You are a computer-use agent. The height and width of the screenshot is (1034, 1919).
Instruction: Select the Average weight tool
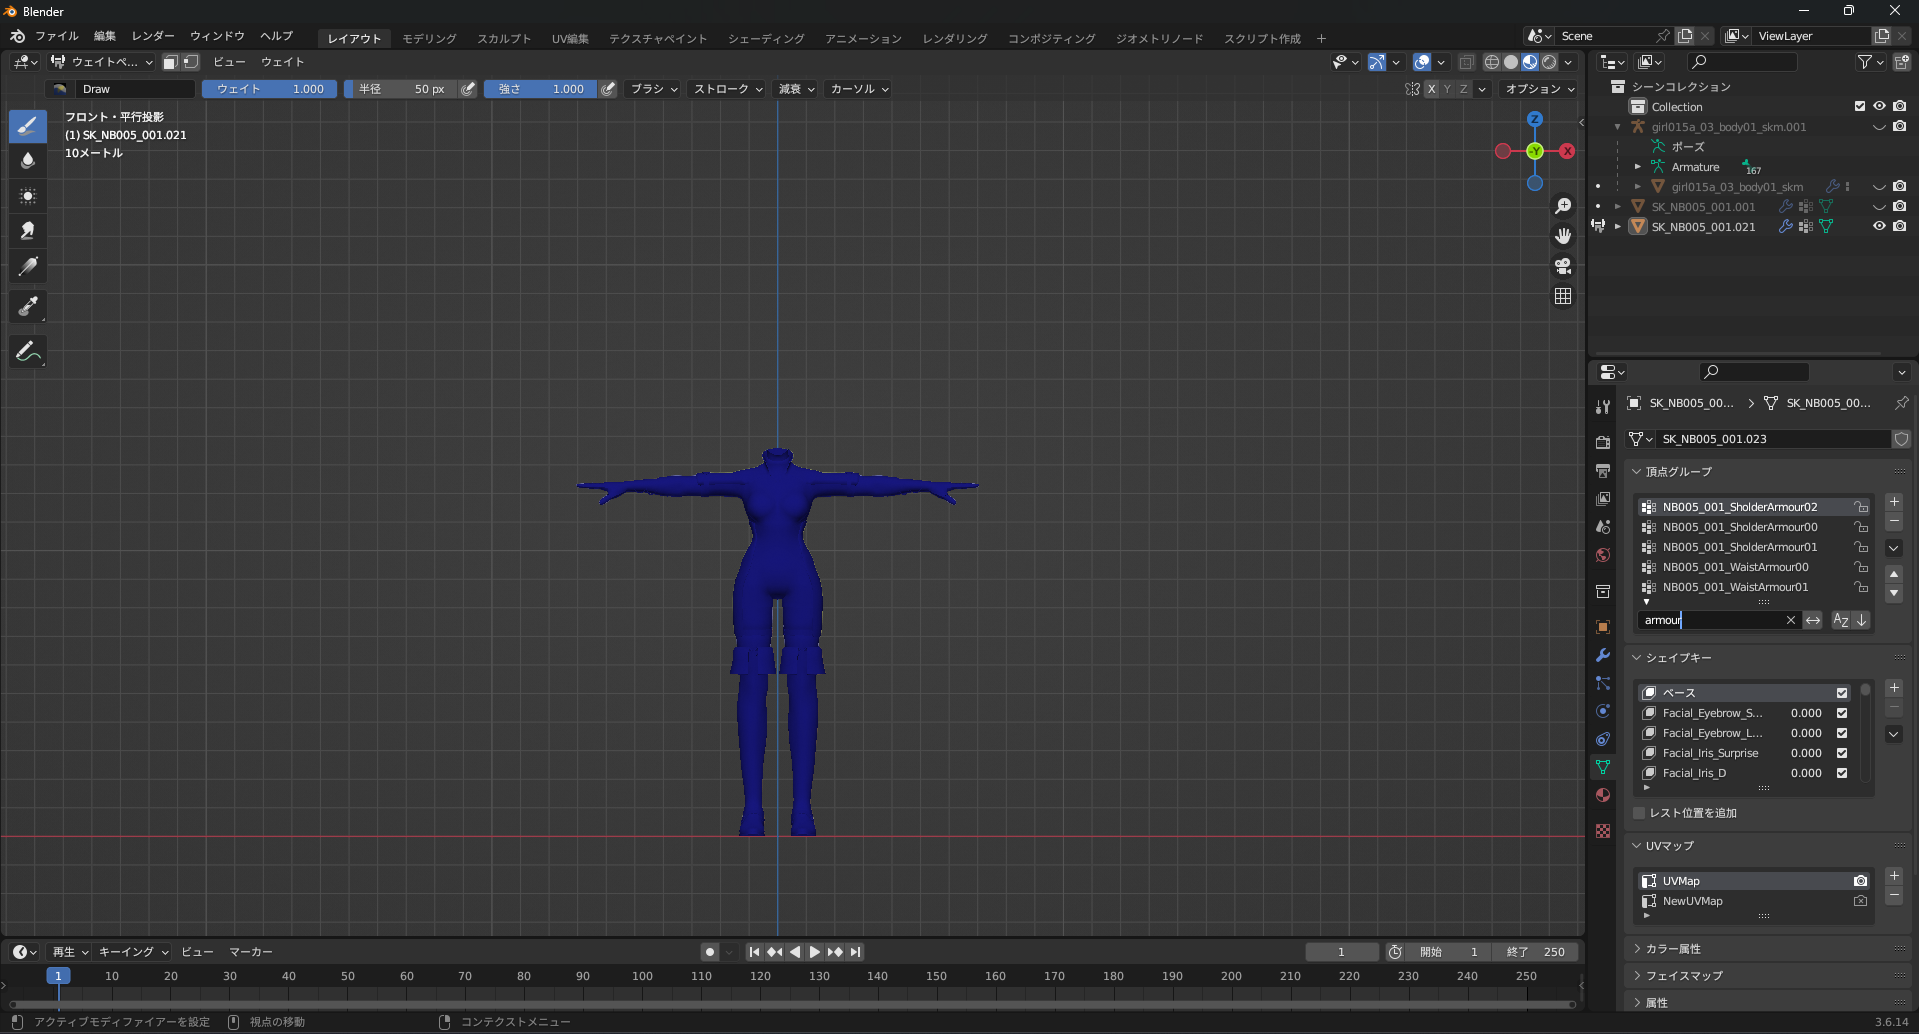[x=28, y=196]
